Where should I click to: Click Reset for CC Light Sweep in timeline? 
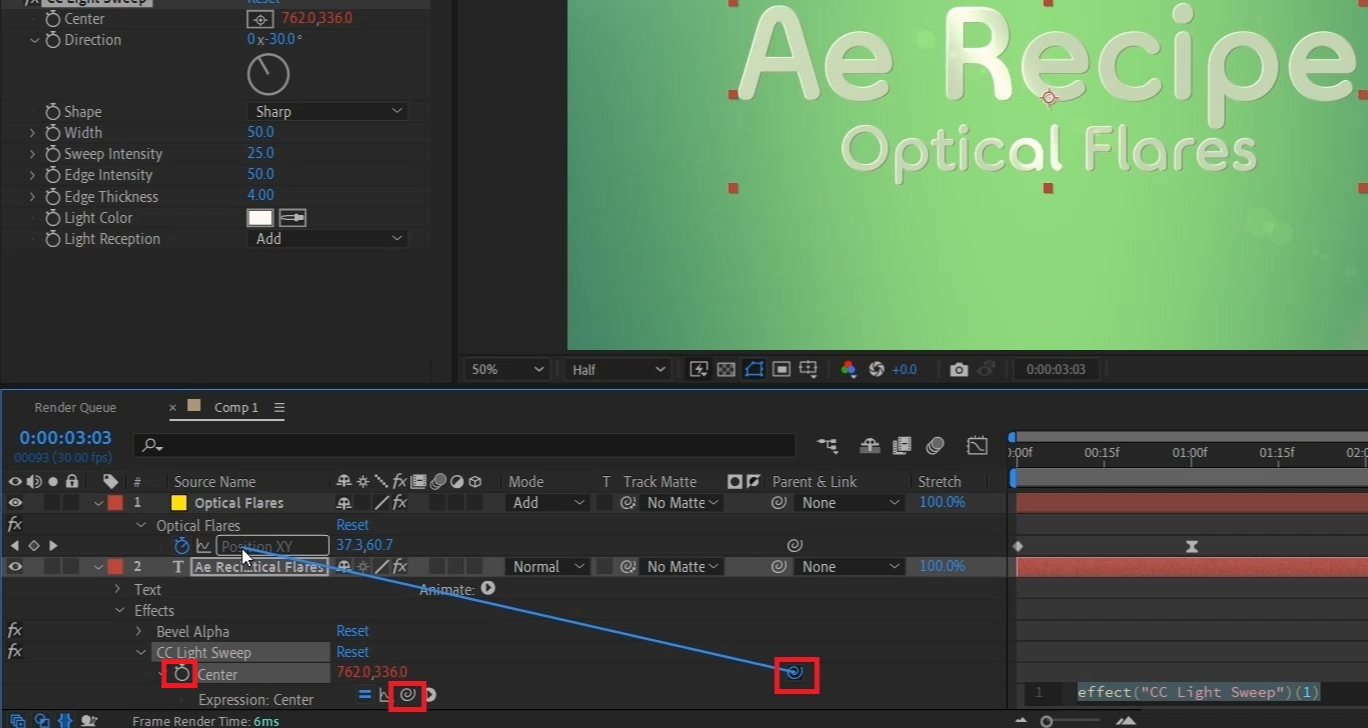point(352,652)
